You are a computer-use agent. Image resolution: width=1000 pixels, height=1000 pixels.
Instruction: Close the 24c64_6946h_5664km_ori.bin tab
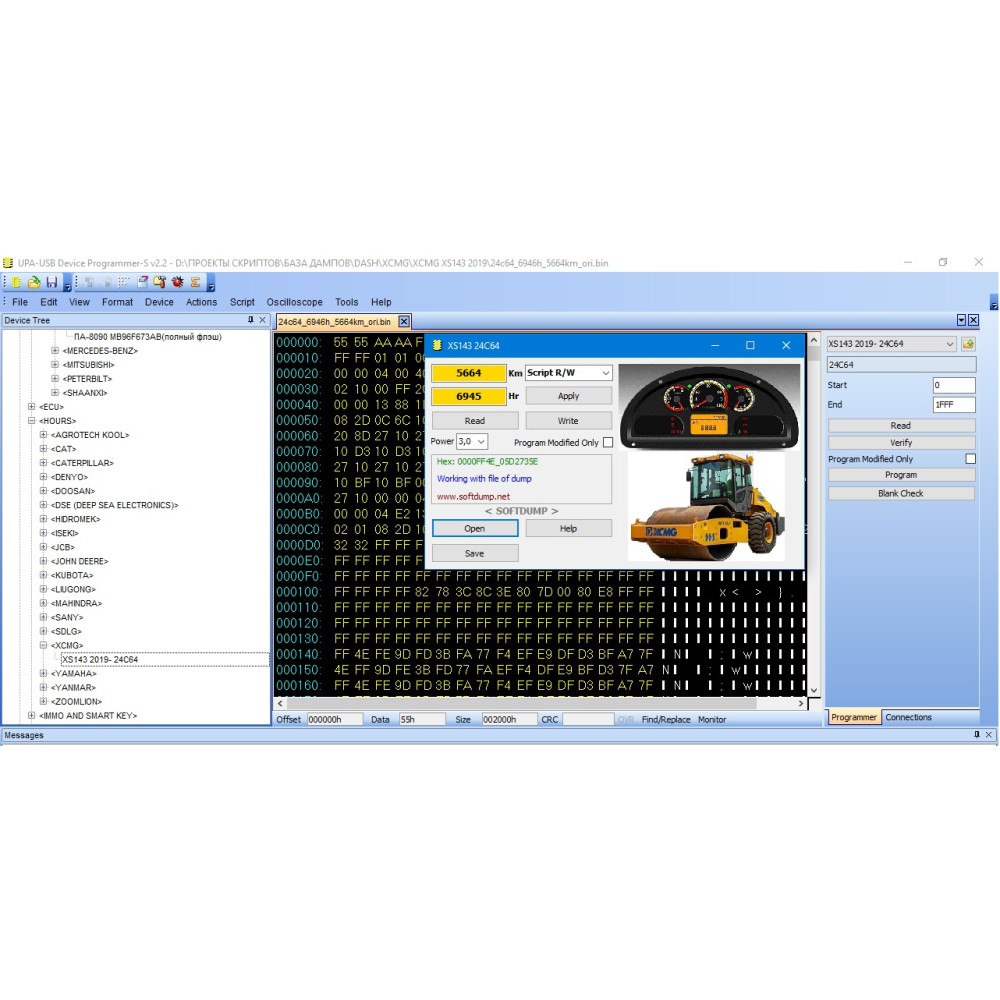404,321
